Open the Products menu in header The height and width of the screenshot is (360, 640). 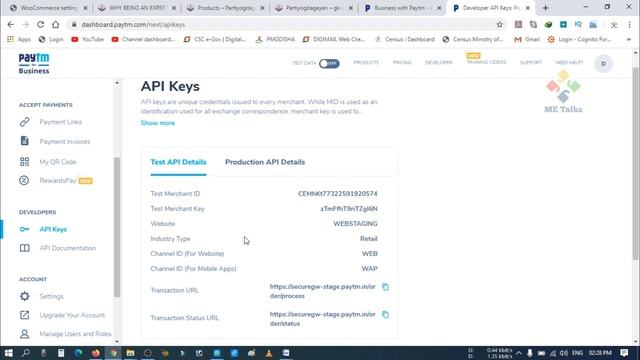(x=366, y=62)
